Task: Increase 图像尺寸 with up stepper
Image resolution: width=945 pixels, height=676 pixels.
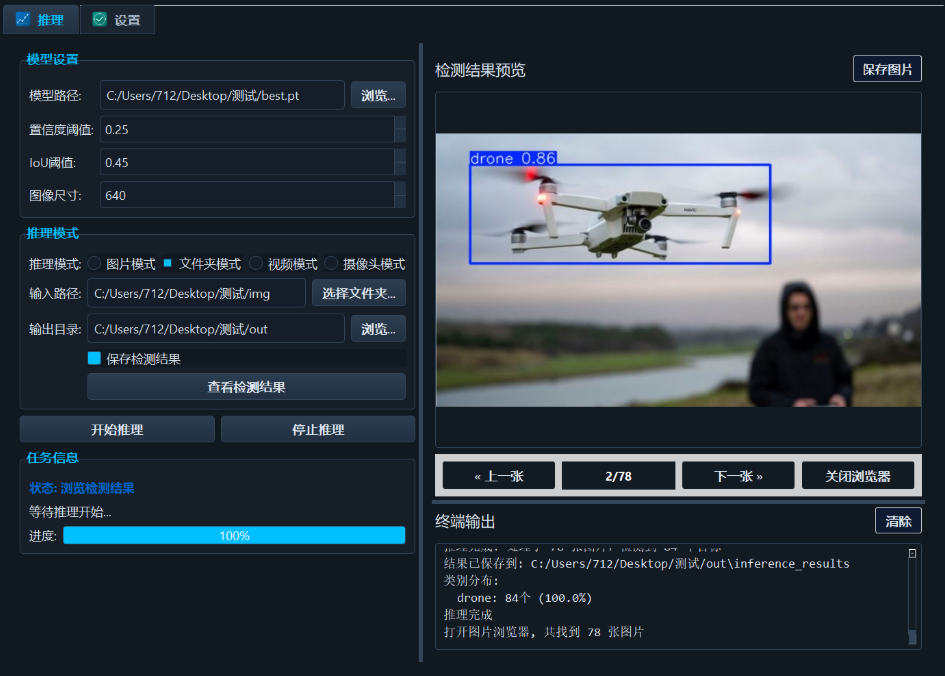Action: pos(400,189)
